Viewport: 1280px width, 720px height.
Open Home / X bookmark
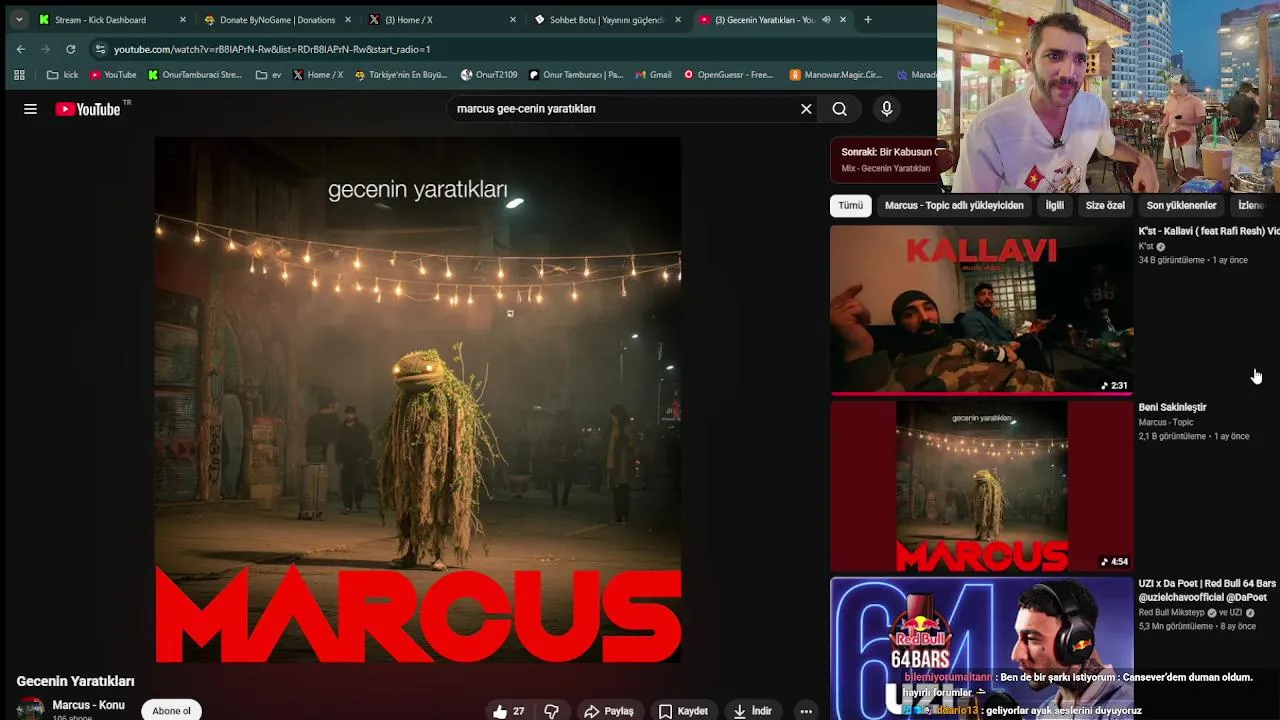tap(317, 74)
